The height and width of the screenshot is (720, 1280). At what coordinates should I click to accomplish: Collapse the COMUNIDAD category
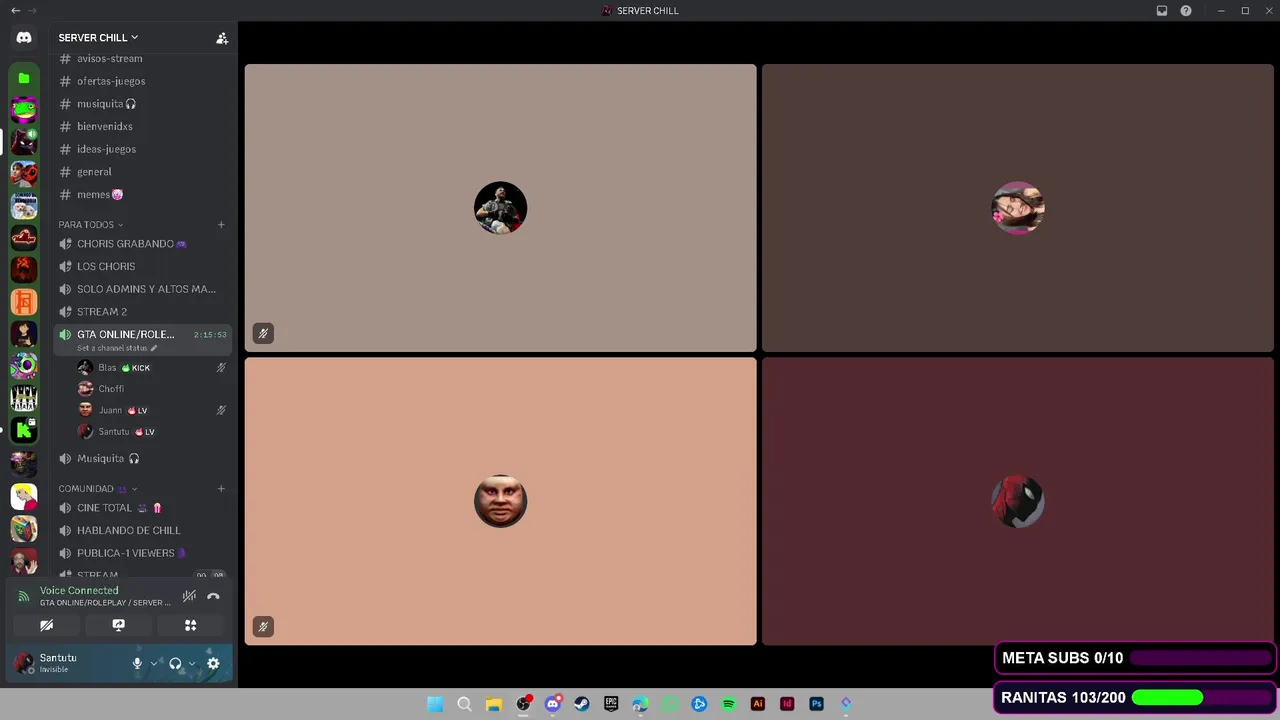pos(98,489)
